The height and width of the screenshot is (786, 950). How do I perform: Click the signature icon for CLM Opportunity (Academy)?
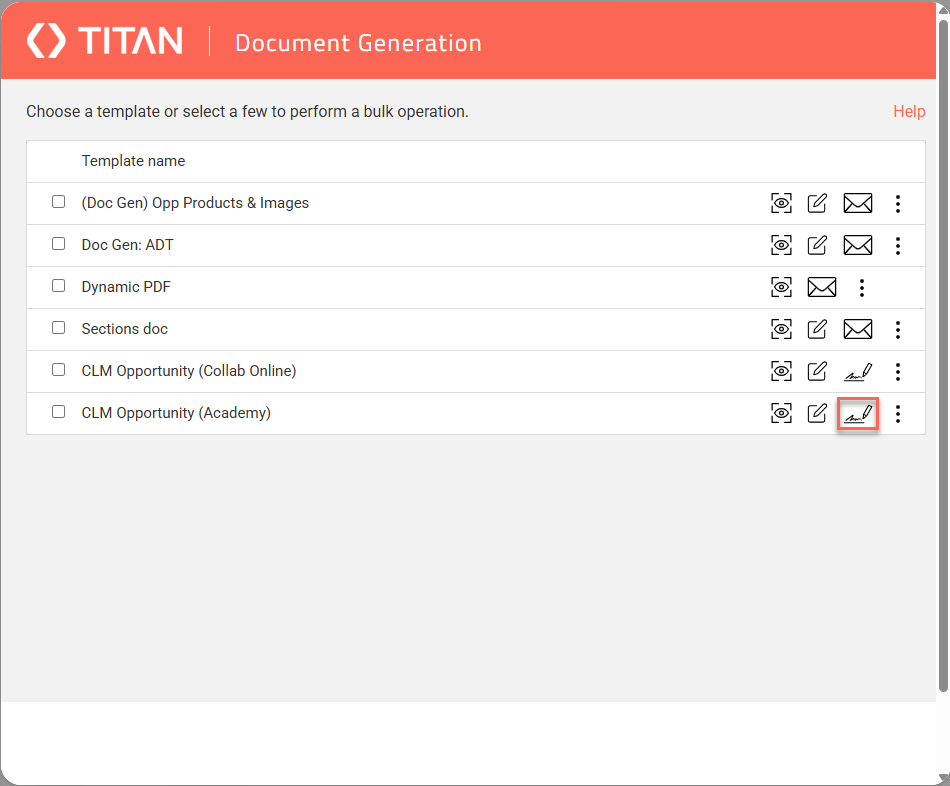(x=858, y=413)
